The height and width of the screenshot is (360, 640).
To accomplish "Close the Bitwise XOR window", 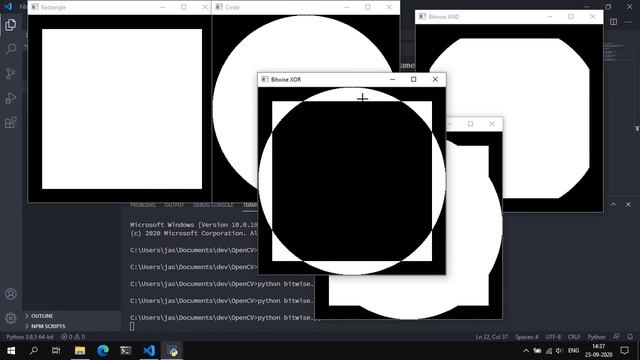I will (435, 79).
